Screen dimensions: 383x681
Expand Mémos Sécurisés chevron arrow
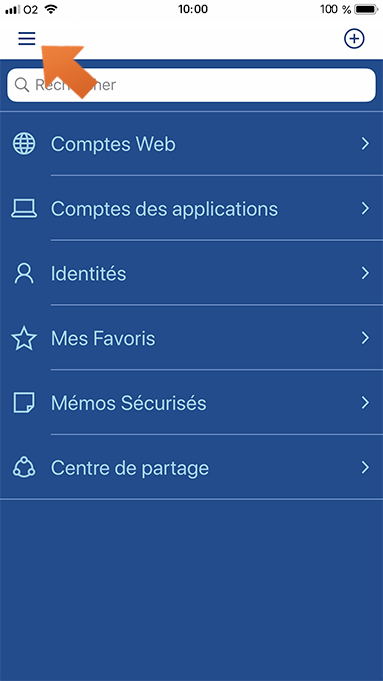(x=365, y=403)
